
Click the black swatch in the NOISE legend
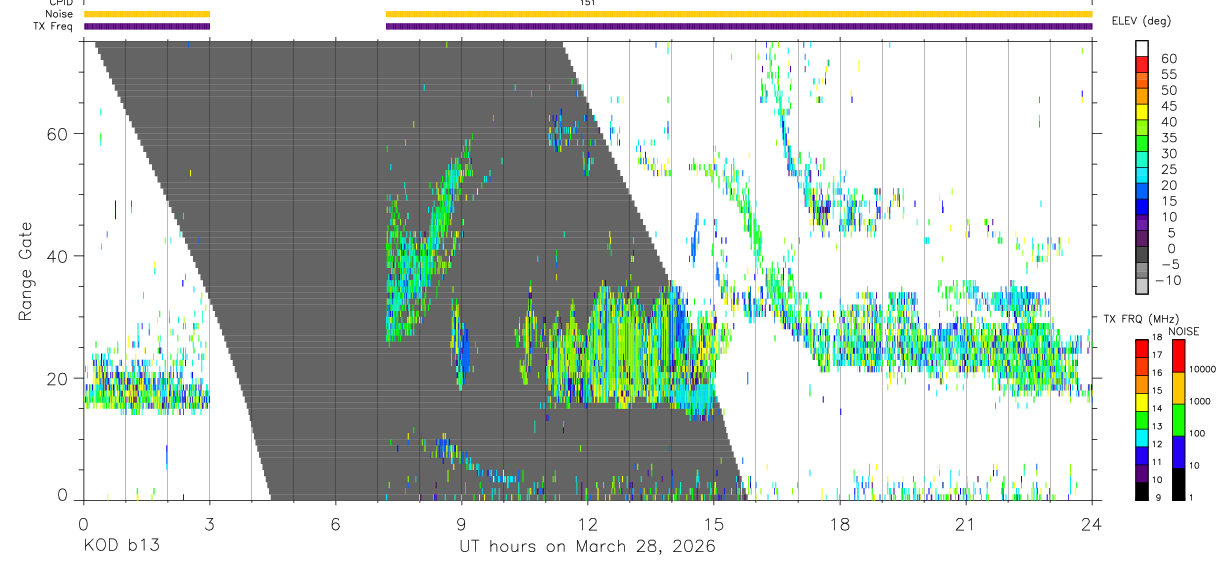[1179, 483]
